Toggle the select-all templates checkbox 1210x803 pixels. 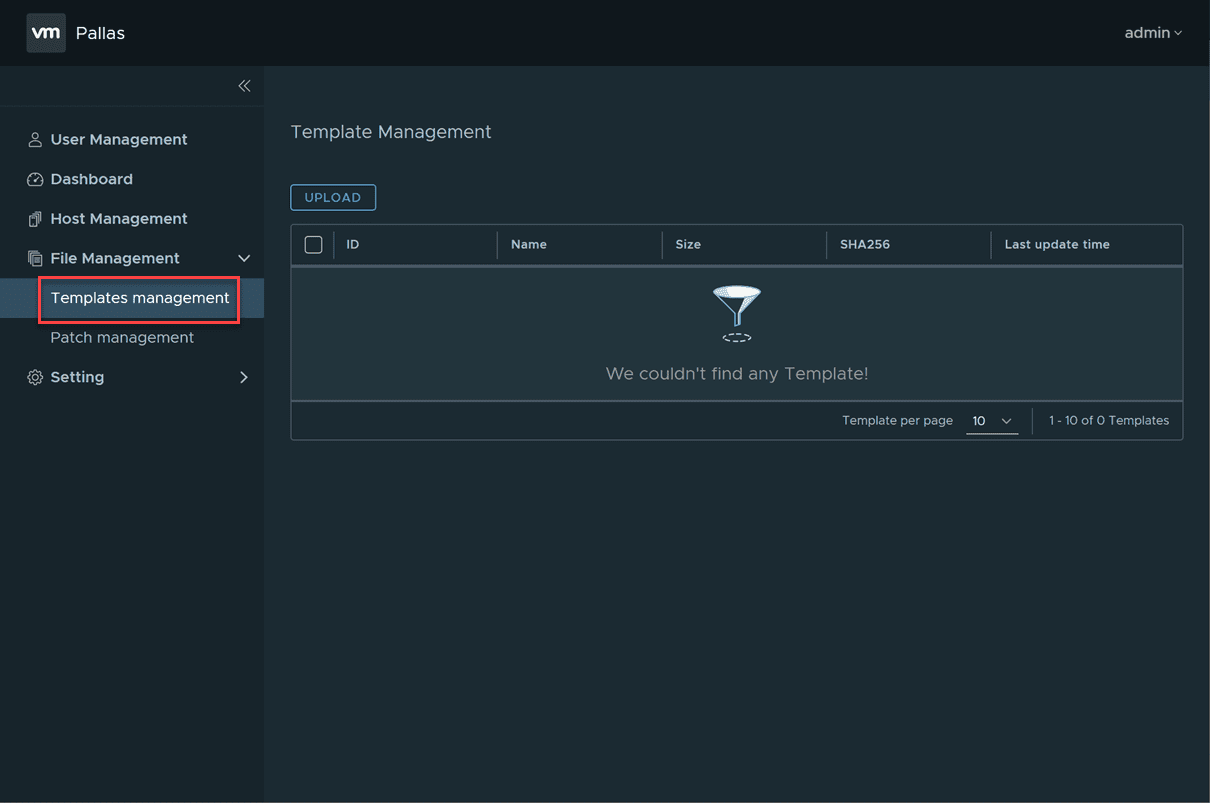coord(313,245)
